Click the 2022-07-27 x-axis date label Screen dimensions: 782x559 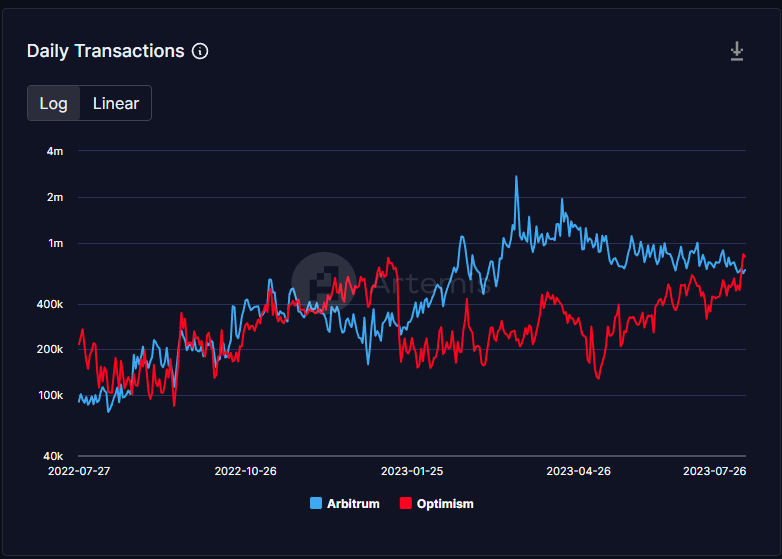click(x=78, y=470)
